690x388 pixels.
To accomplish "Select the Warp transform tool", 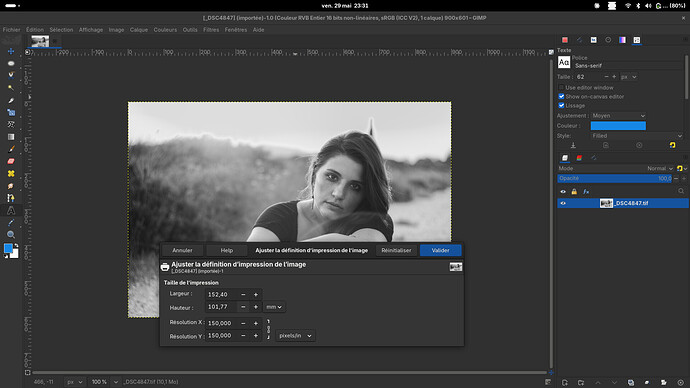I will 11,124.
